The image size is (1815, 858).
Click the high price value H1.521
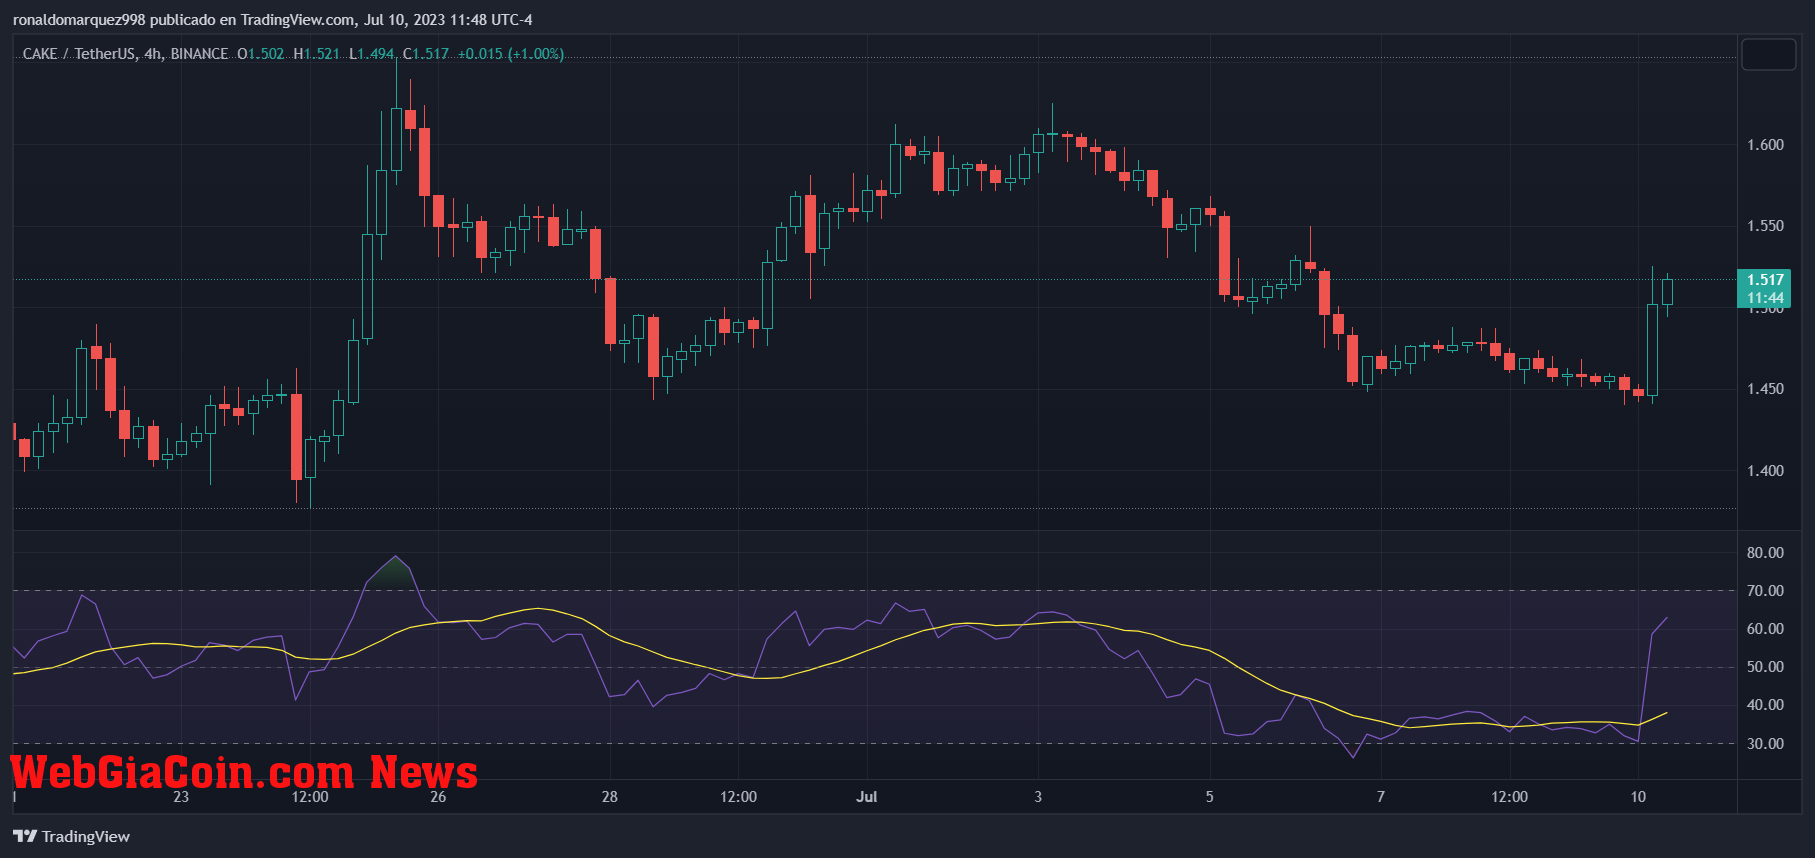tap(317, 54)
